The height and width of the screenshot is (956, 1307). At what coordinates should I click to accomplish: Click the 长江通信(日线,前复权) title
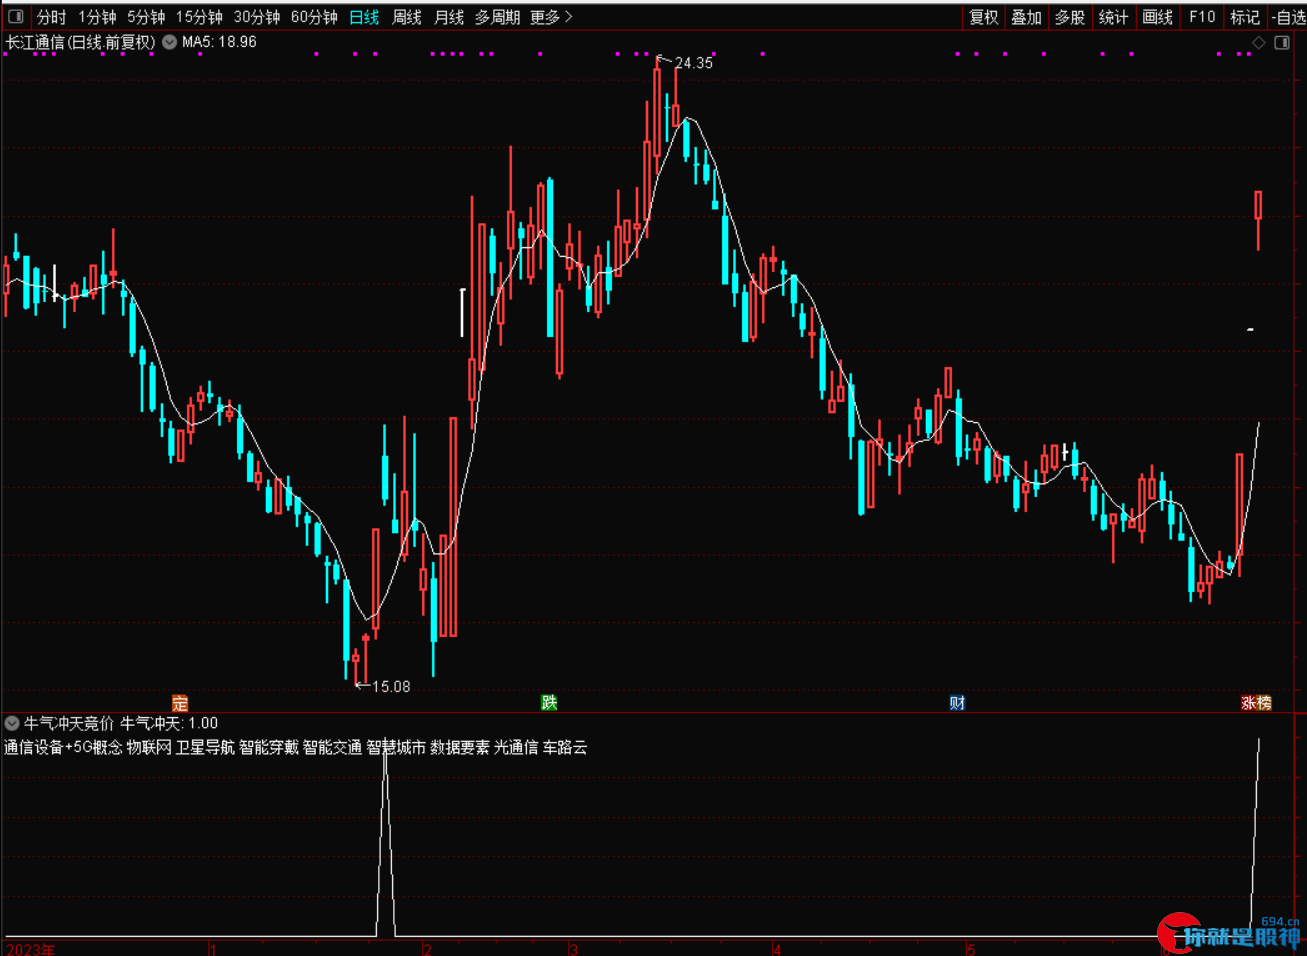[x=81, y=42]
